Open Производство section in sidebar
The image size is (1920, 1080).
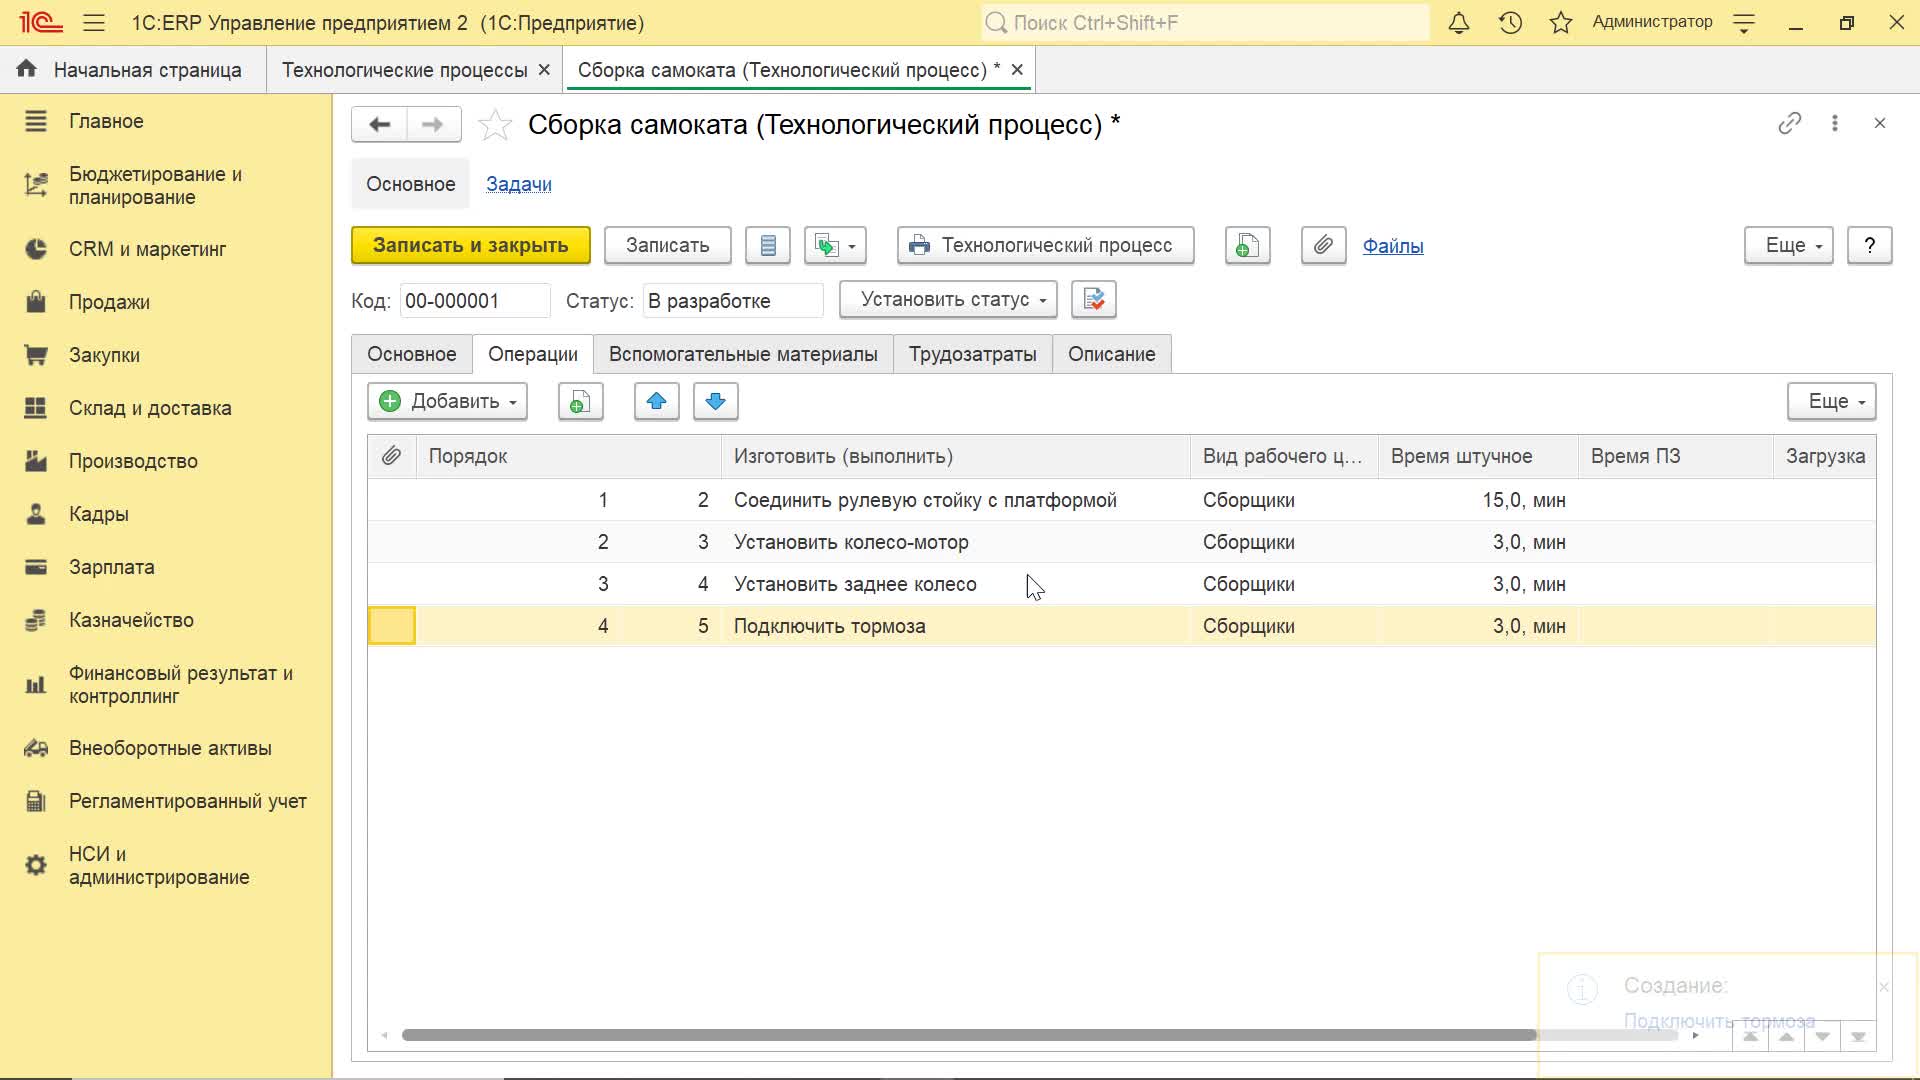133,461
